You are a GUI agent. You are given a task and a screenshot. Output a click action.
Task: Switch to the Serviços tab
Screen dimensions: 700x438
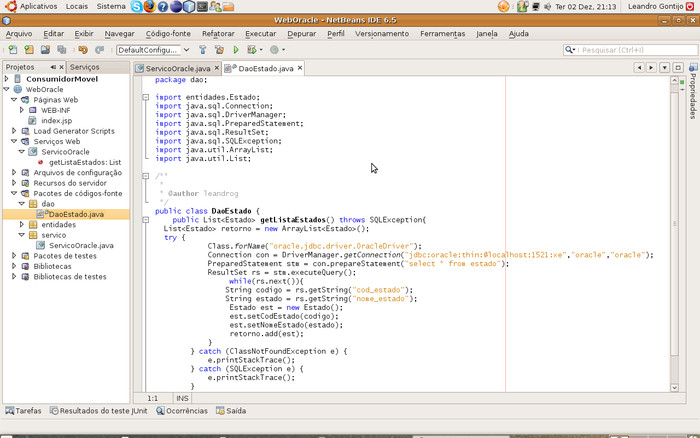coord(84,67)
